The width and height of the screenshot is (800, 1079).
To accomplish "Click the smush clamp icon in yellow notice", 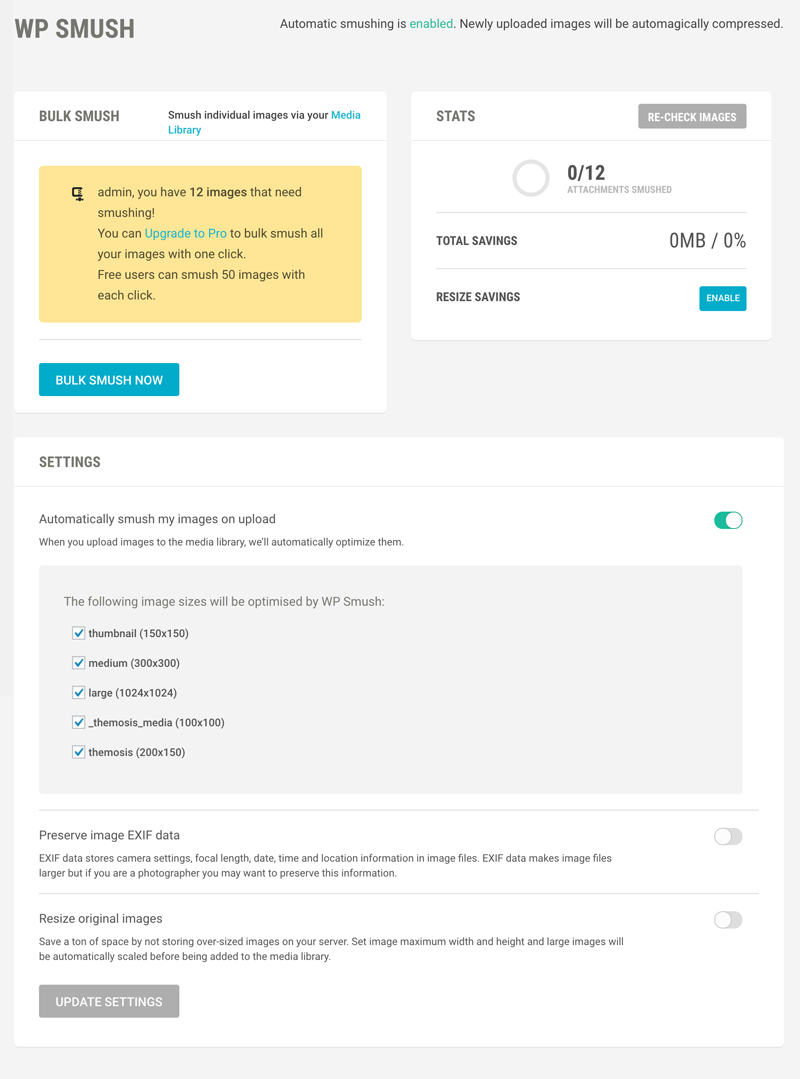I will tap(78, 194).
